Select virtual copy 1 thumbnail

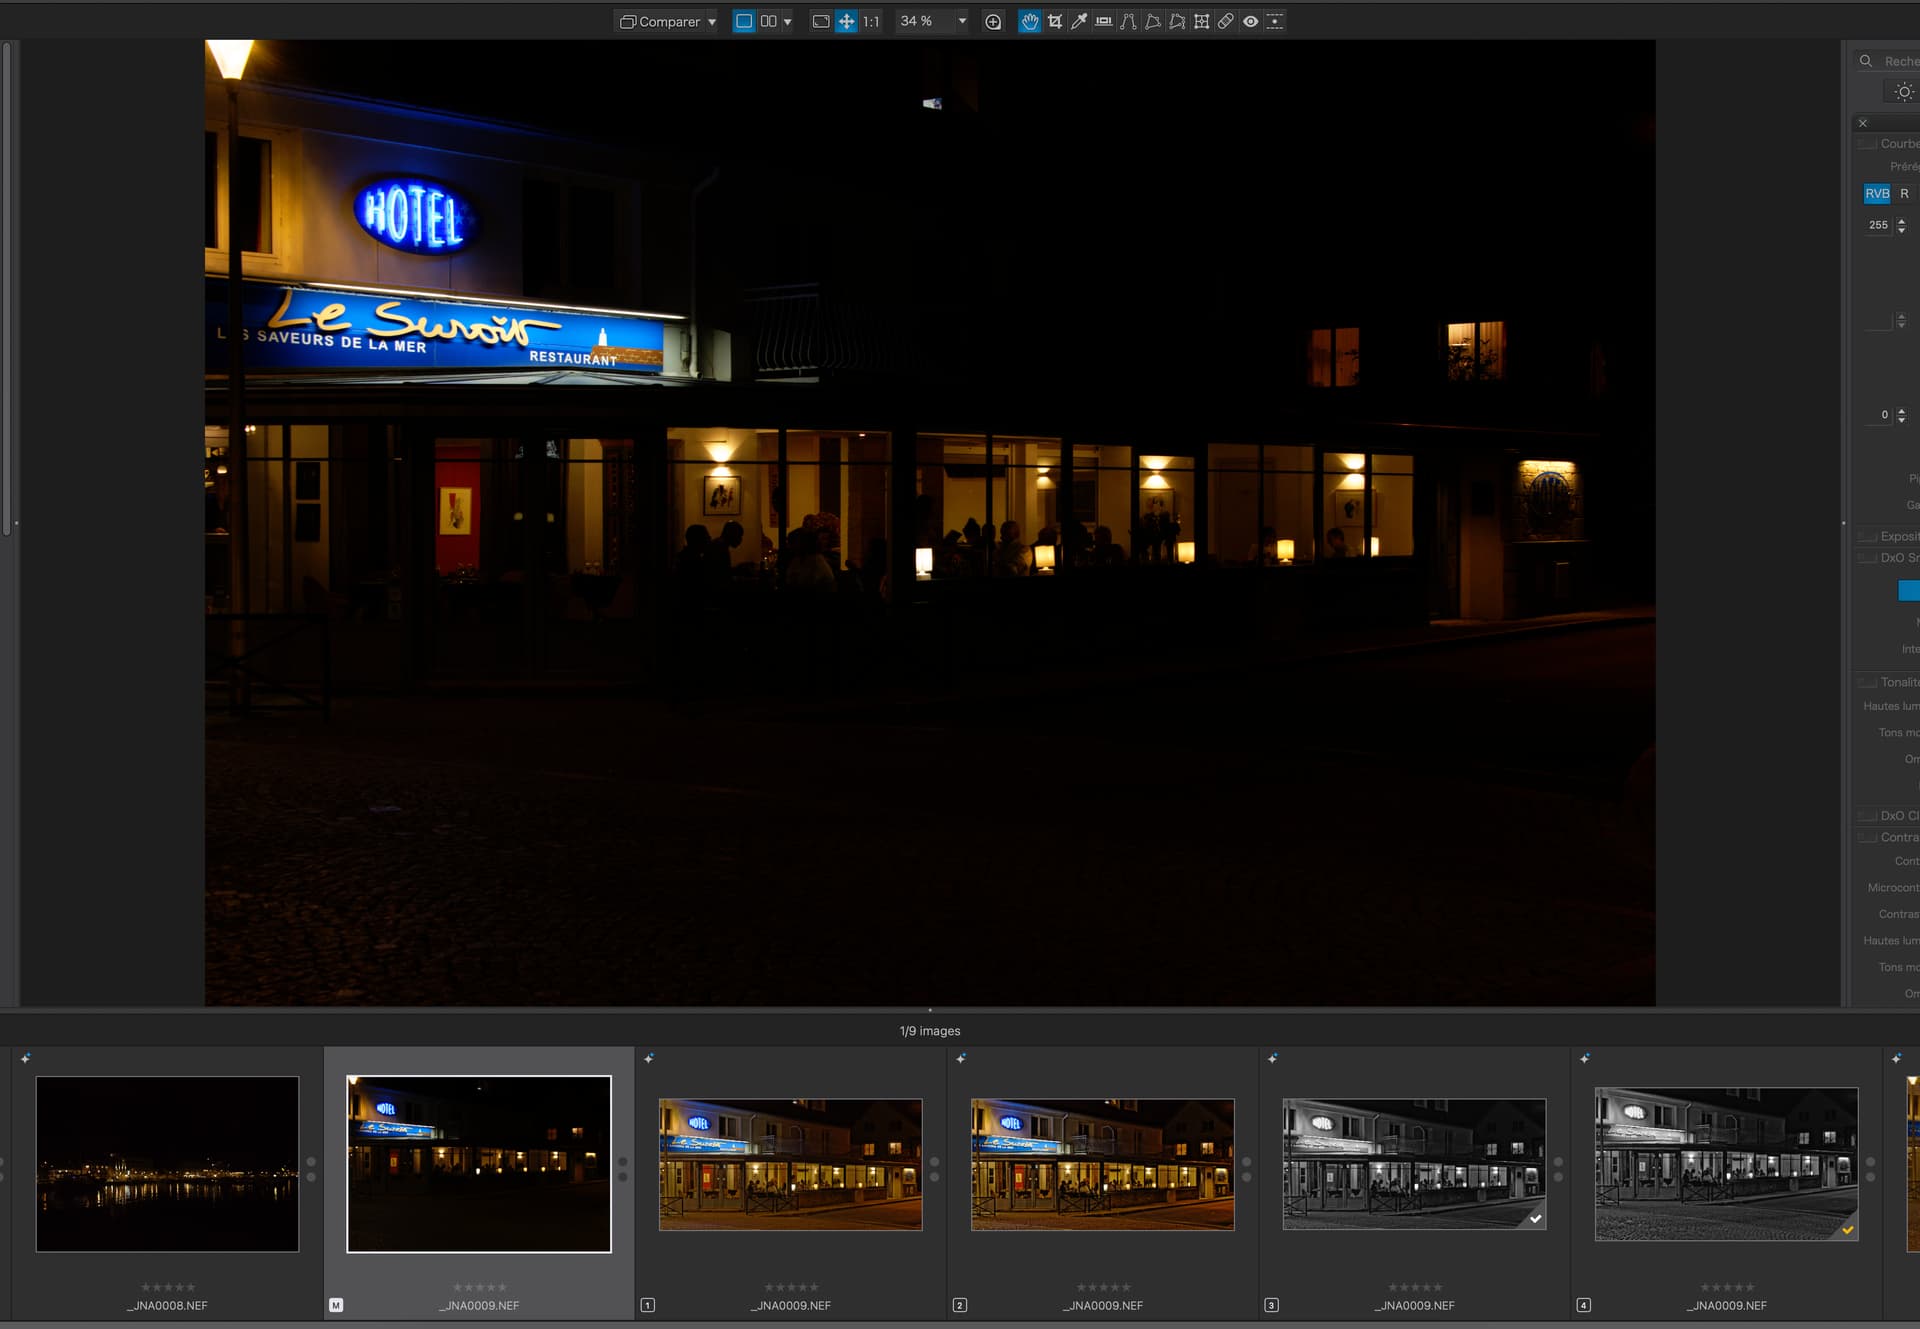click(790, 1165)
